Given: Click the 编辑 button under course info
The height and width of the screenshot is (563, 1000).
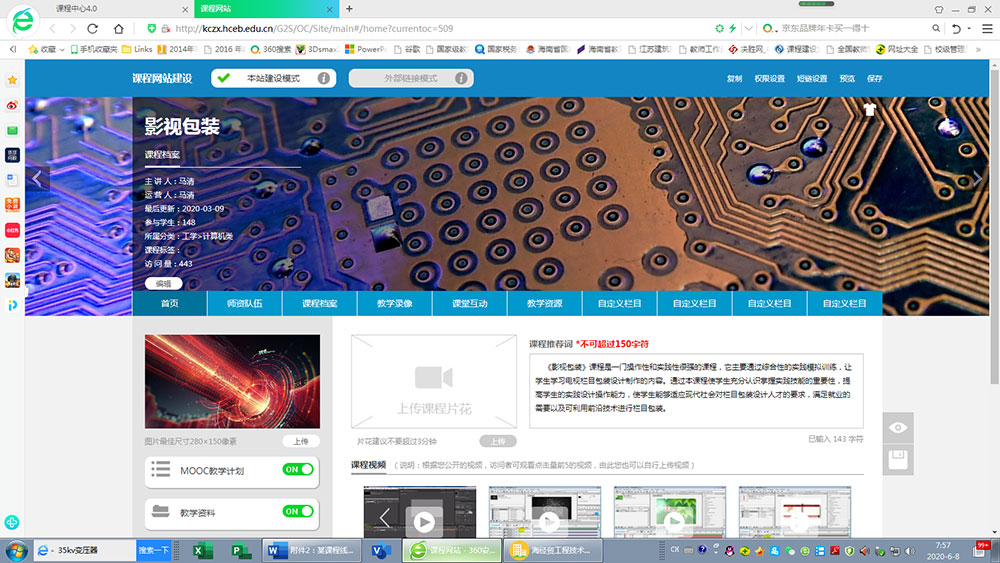Looking at the screenshot, I should (163, 283).
